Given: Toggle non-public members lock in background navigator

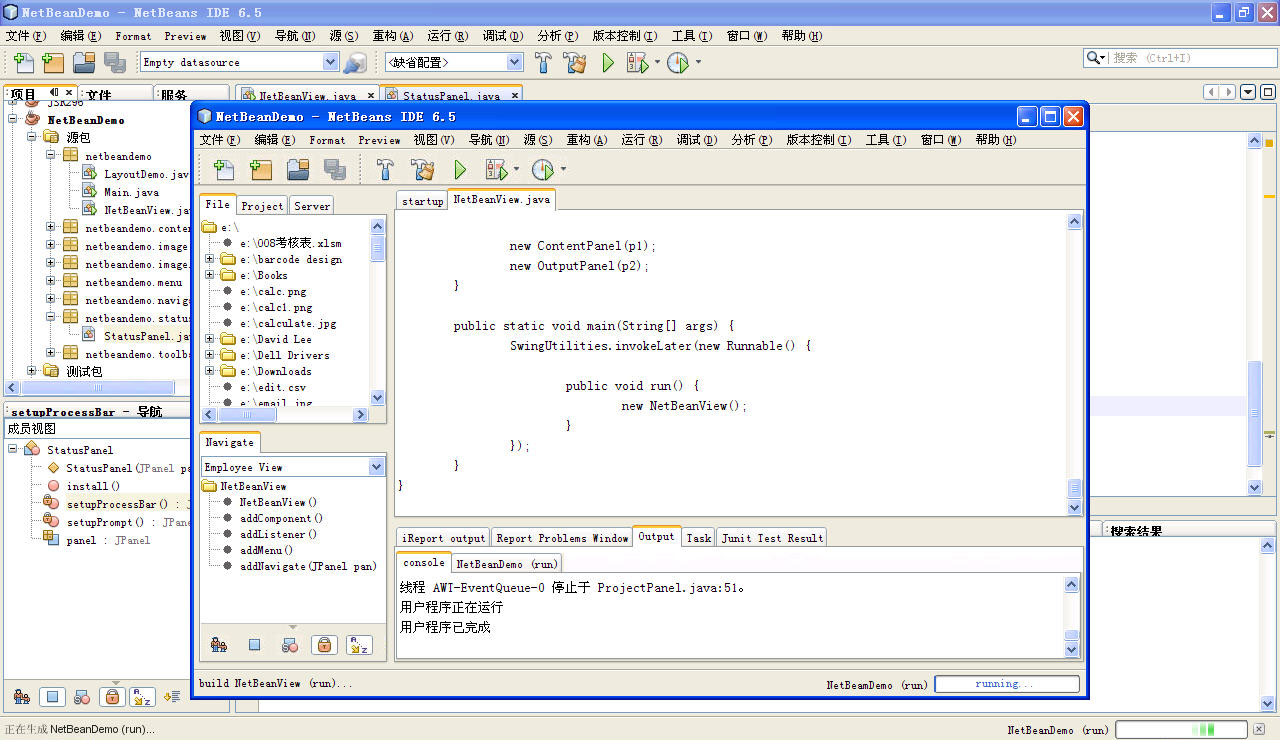Looking at the screenshot, I should [x=113, y=697].
